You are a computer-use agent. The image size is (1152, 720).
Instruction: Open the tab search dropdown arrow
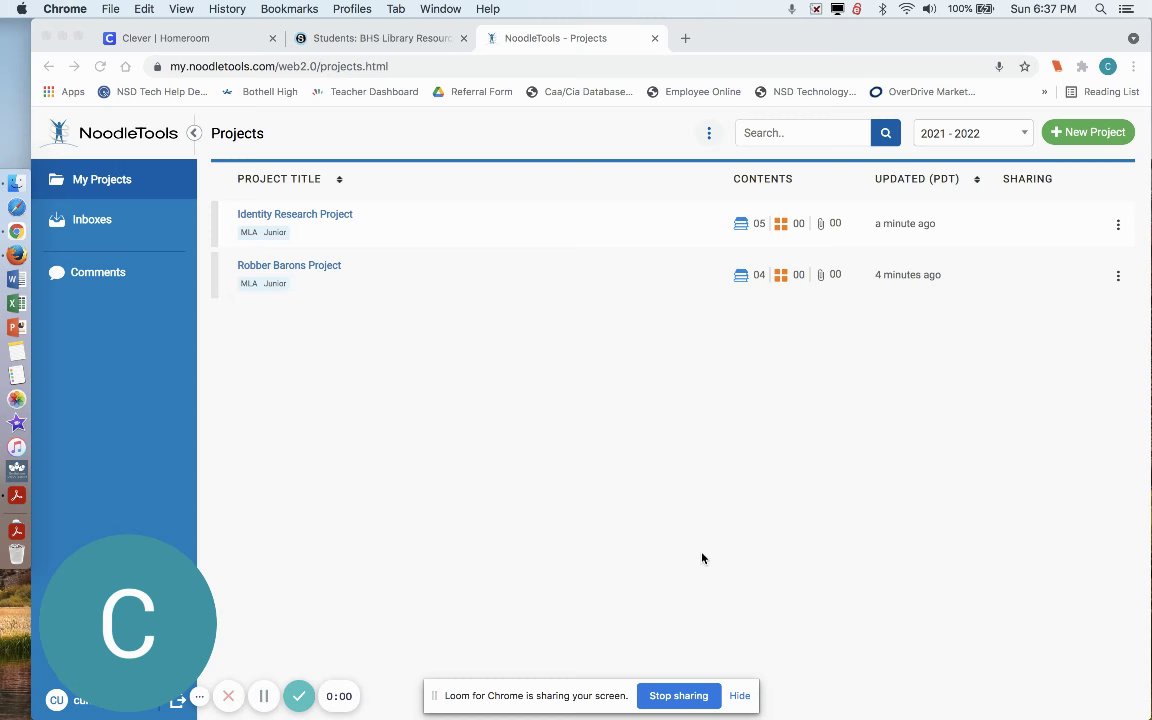tap(1133, 38)
